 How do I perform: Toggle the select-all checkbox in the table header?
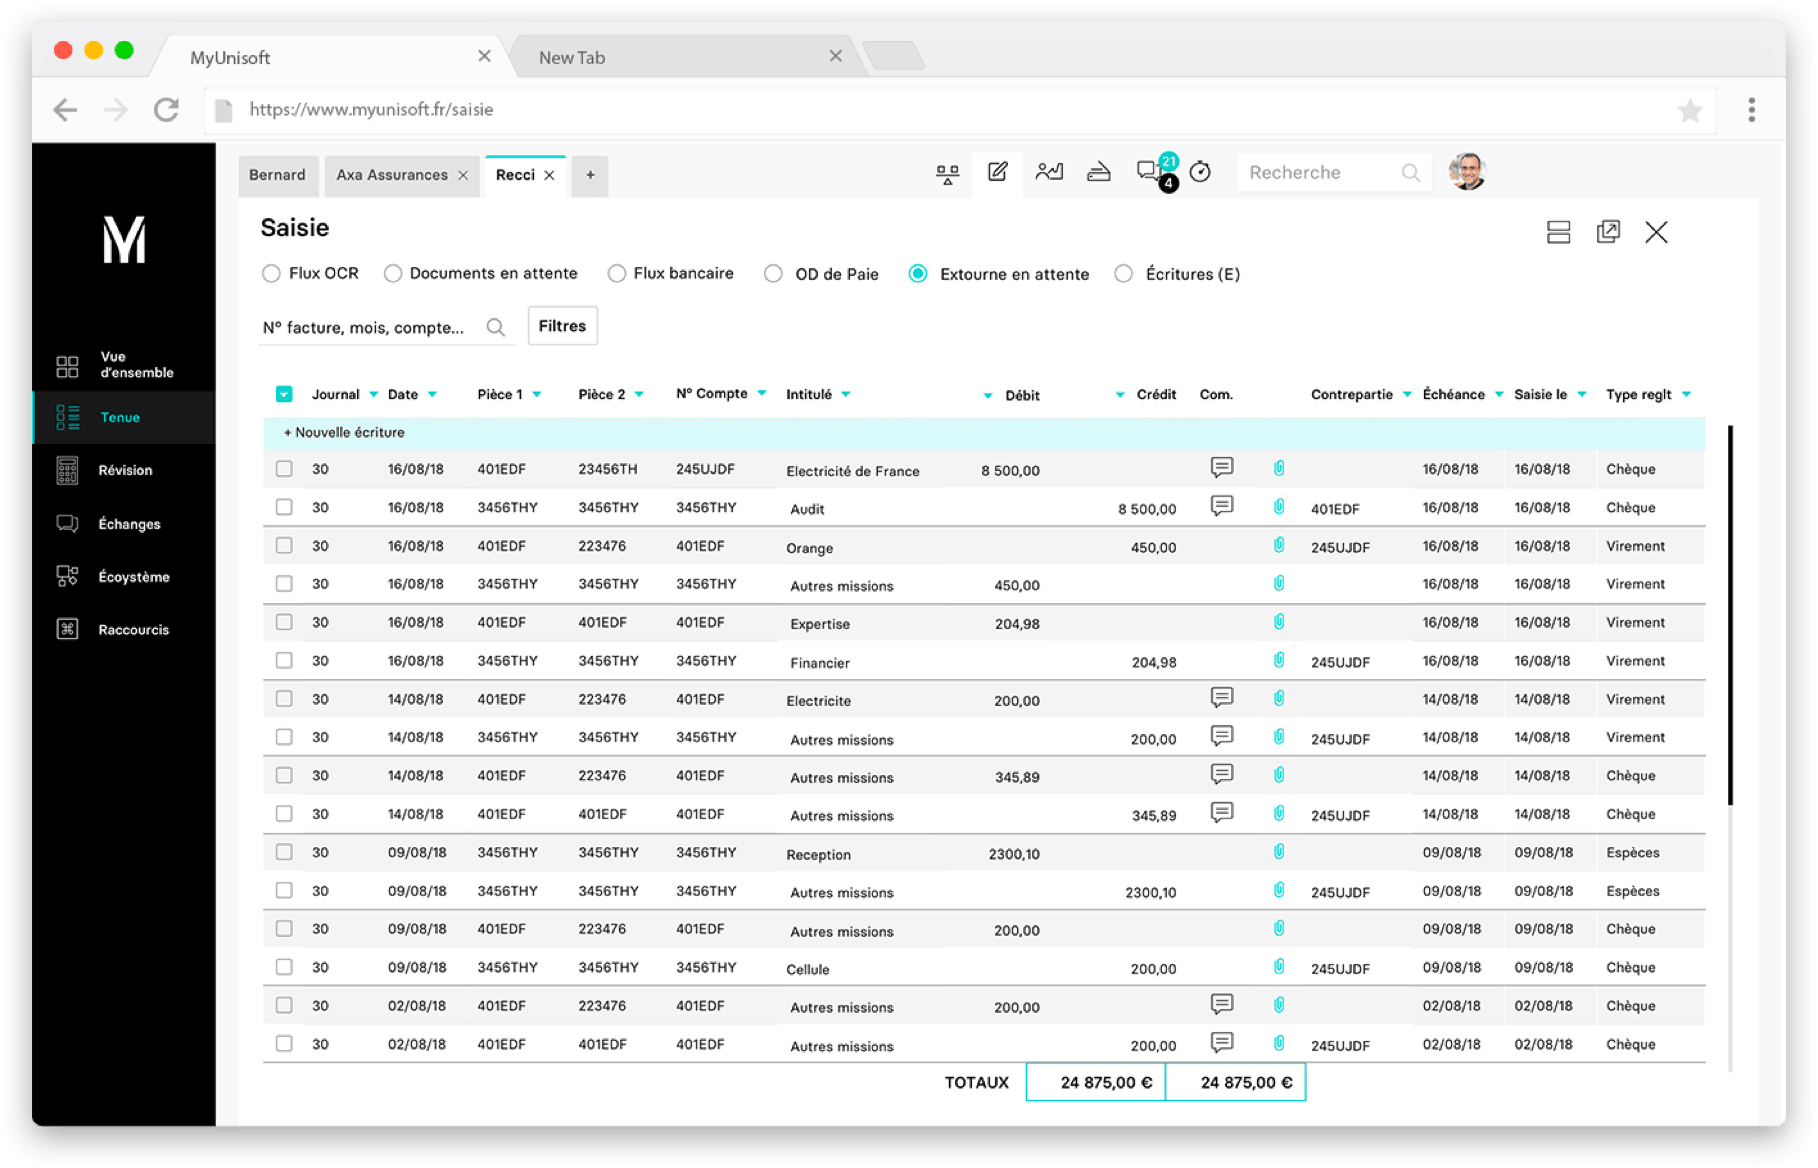coord(284,393)
